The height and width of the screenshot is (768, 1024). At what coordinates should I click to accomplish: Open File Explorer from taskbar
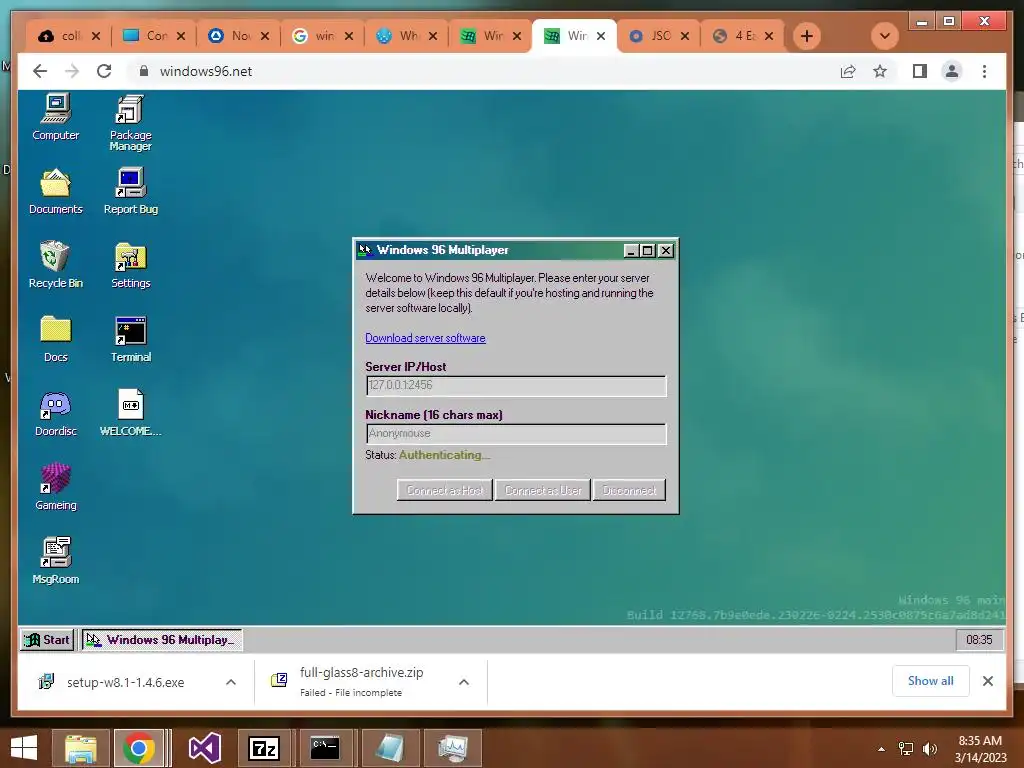(80, 748)
